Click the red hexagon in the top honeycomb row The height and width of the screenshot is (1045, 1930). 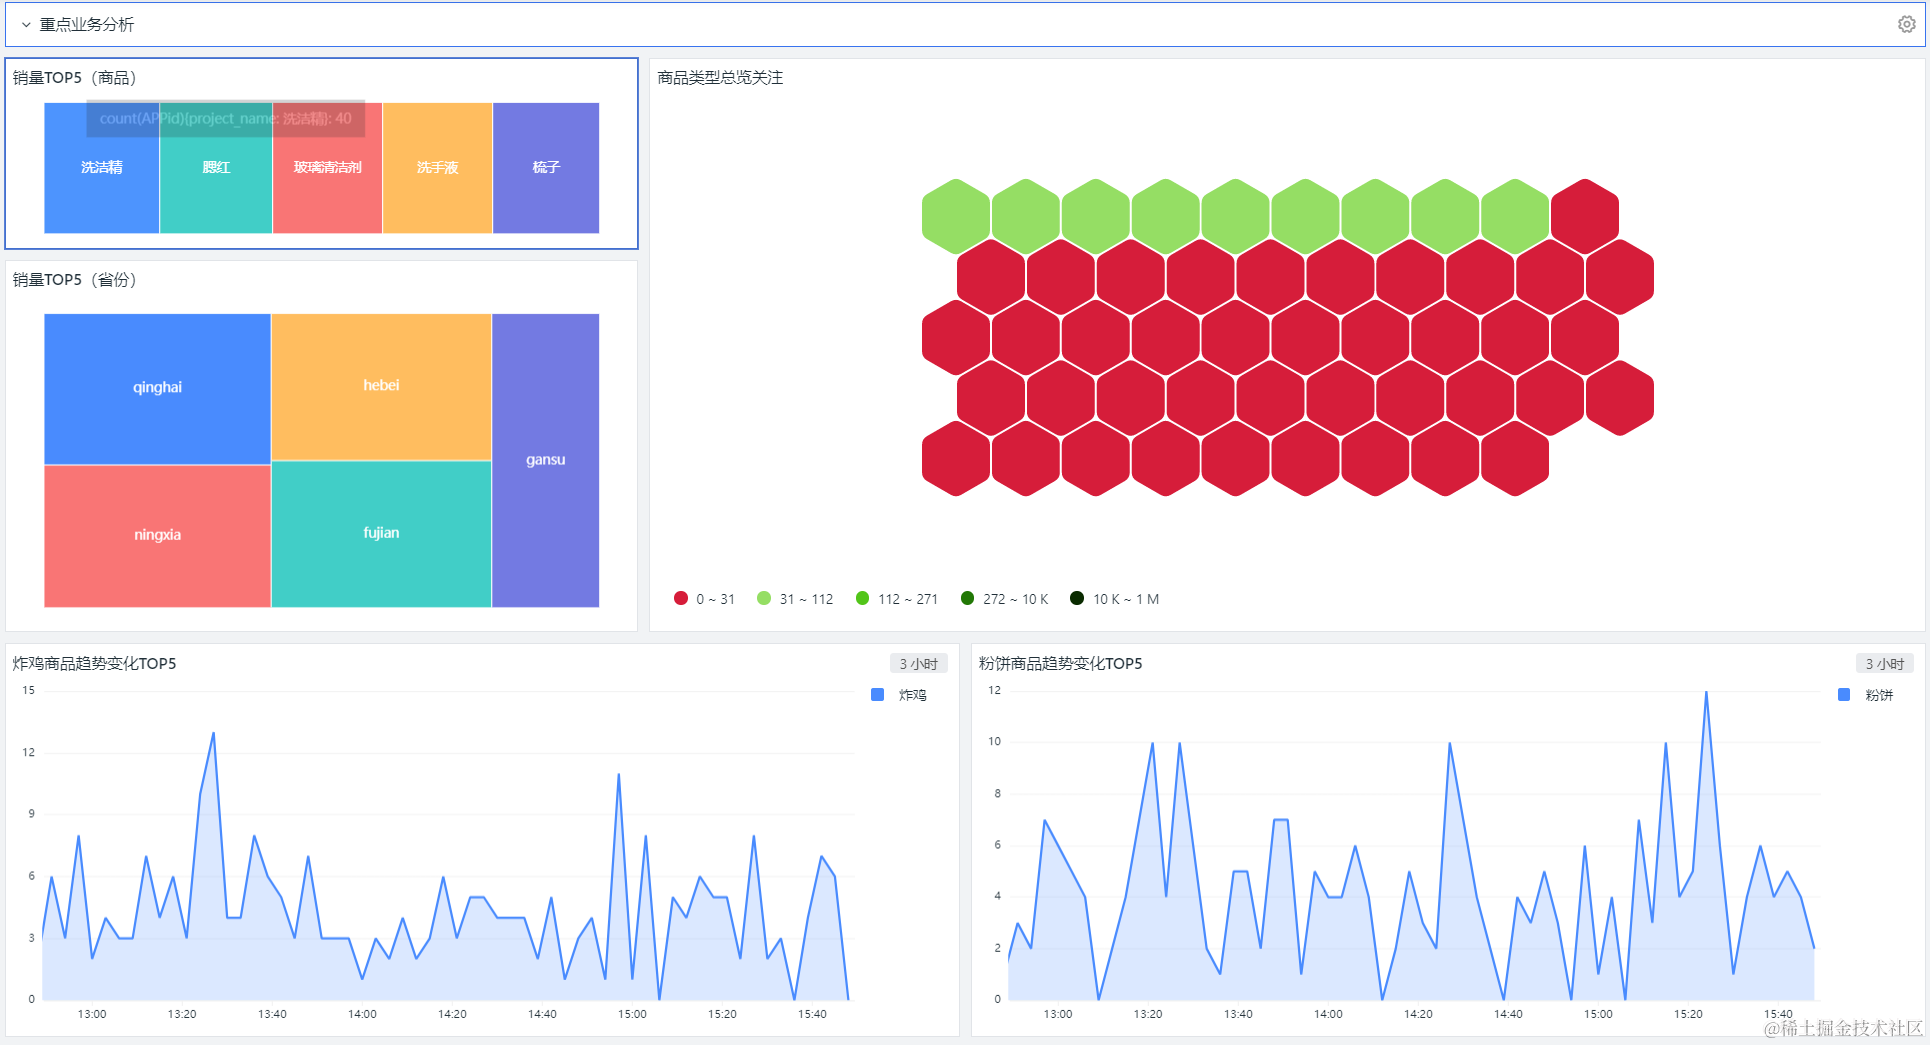(x=1585, y=217)
